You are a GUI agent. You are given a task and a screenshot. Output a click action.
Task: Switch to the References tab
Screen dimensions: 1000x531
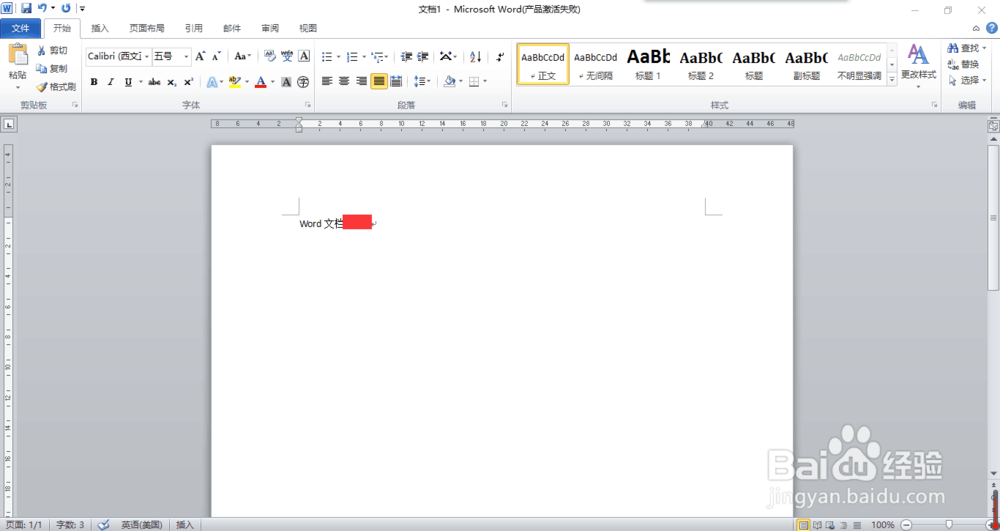(194, 28)
